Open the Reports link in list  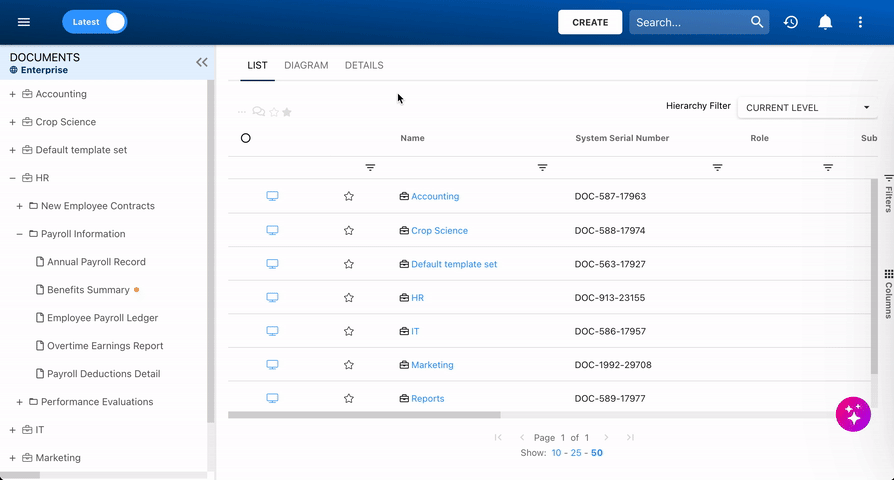[428, 398]
